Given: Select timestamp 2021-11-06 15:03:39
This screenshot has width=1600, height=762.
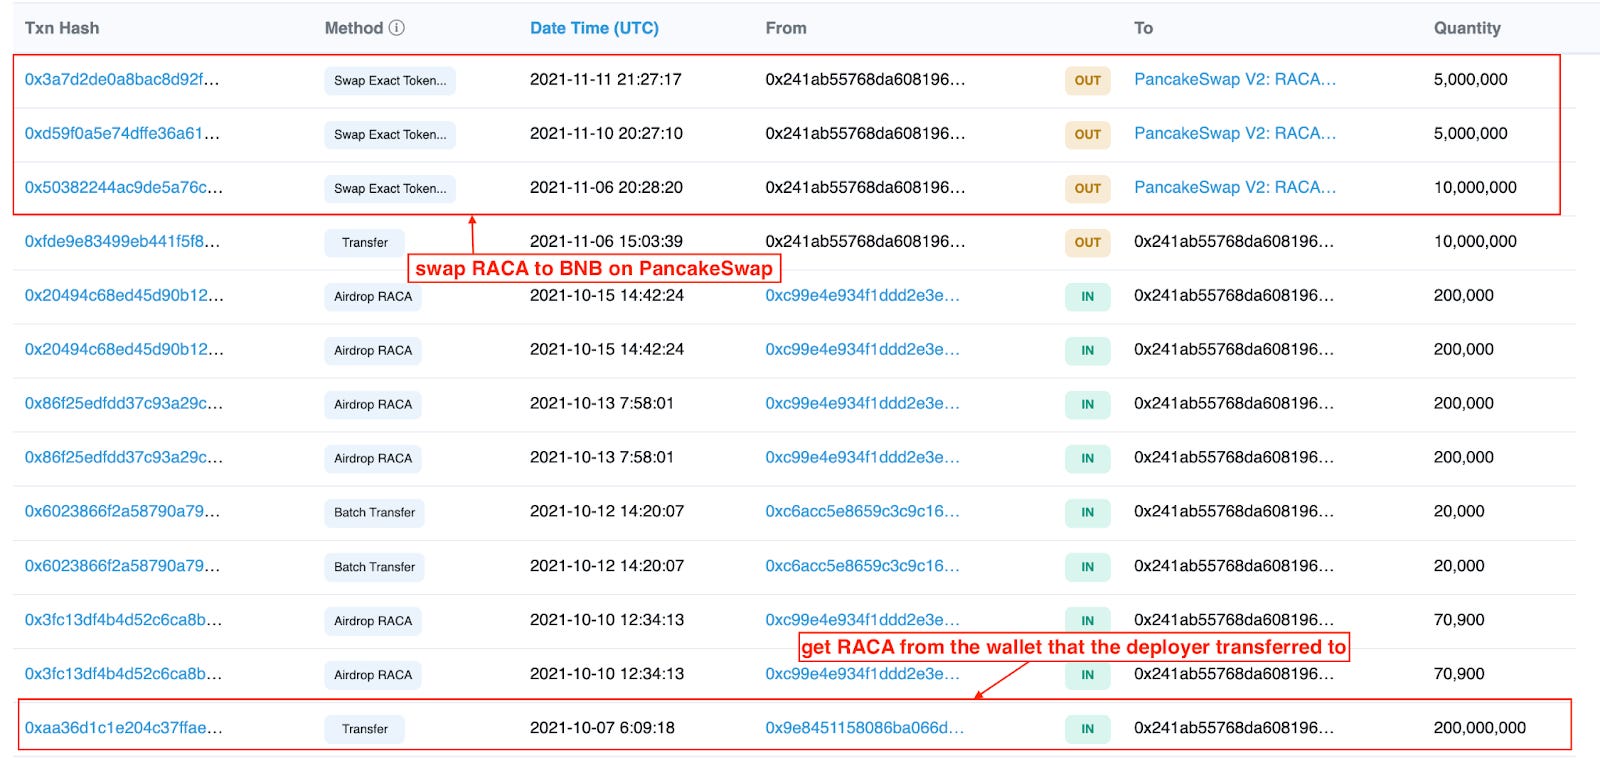Looking at the screenshot, I should pos(606,242).
